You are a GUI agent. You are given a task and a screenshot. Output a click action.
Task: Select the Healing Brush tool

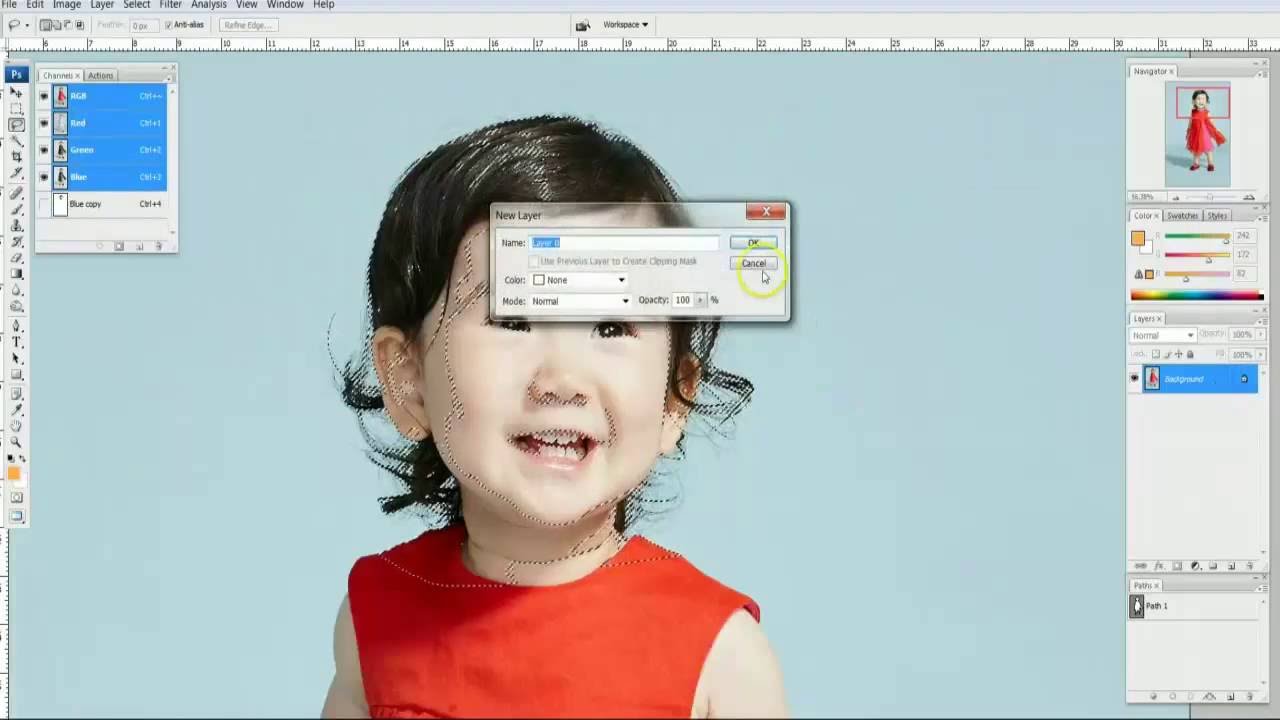[17, 194]
